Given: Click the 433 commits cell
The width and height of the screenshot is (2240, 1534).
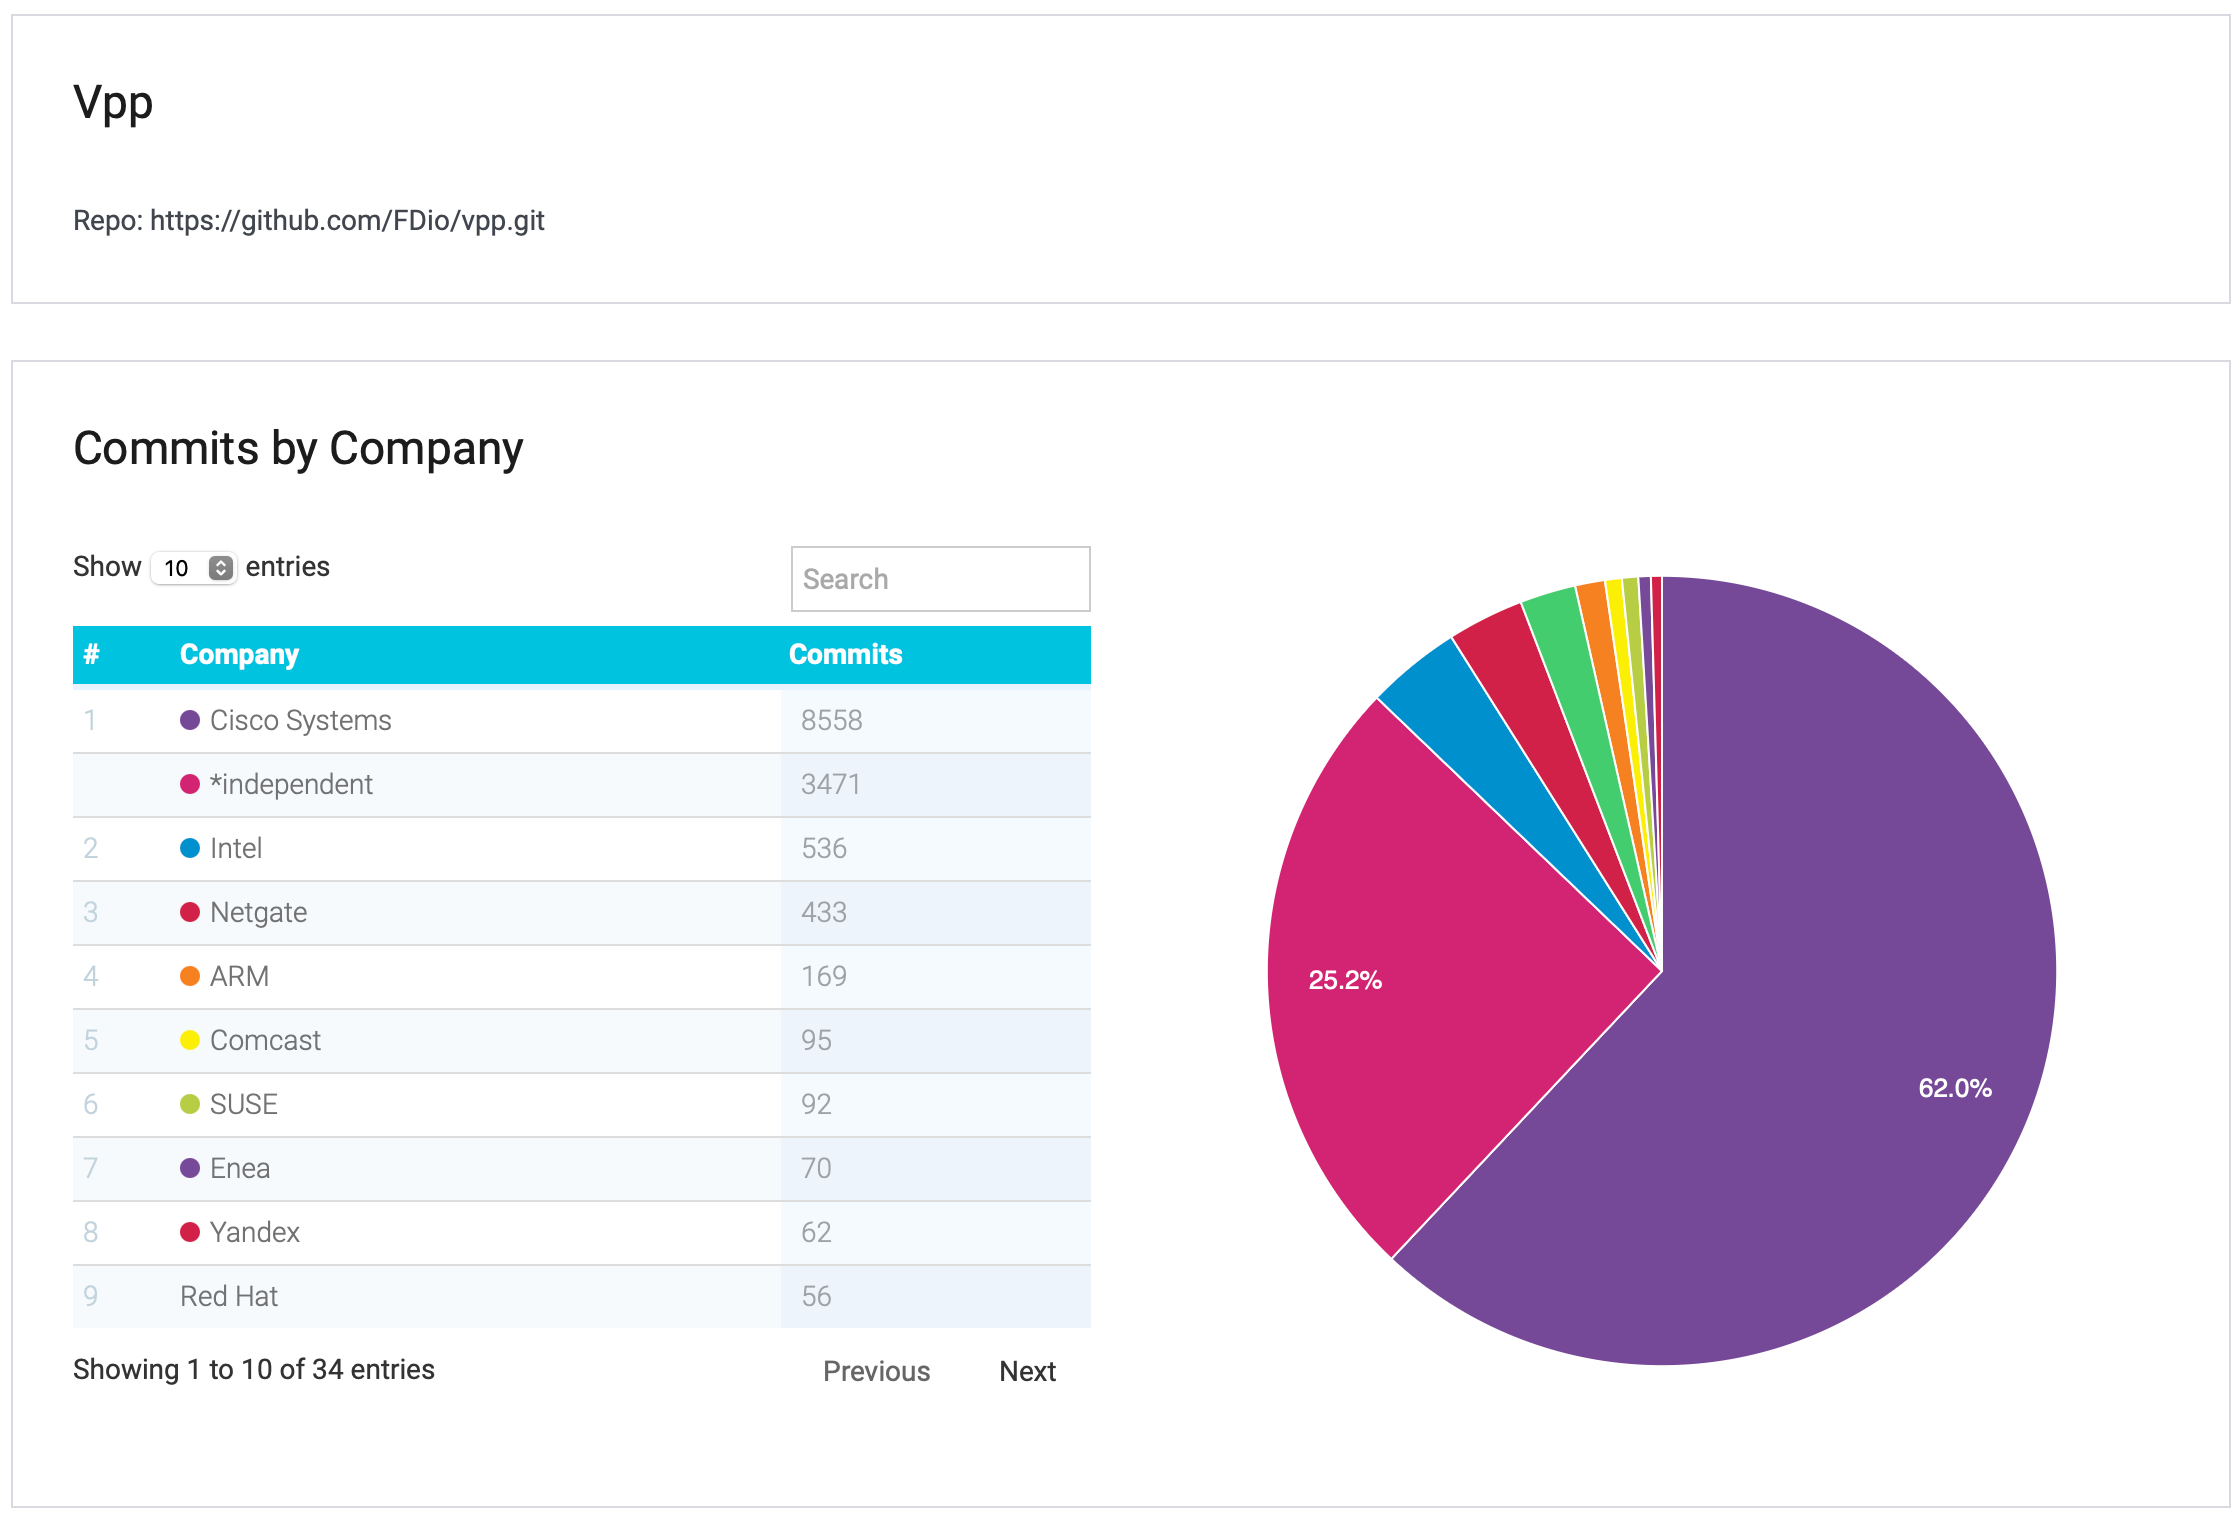Looking at the screenshot, I should (x=935, y=912).
